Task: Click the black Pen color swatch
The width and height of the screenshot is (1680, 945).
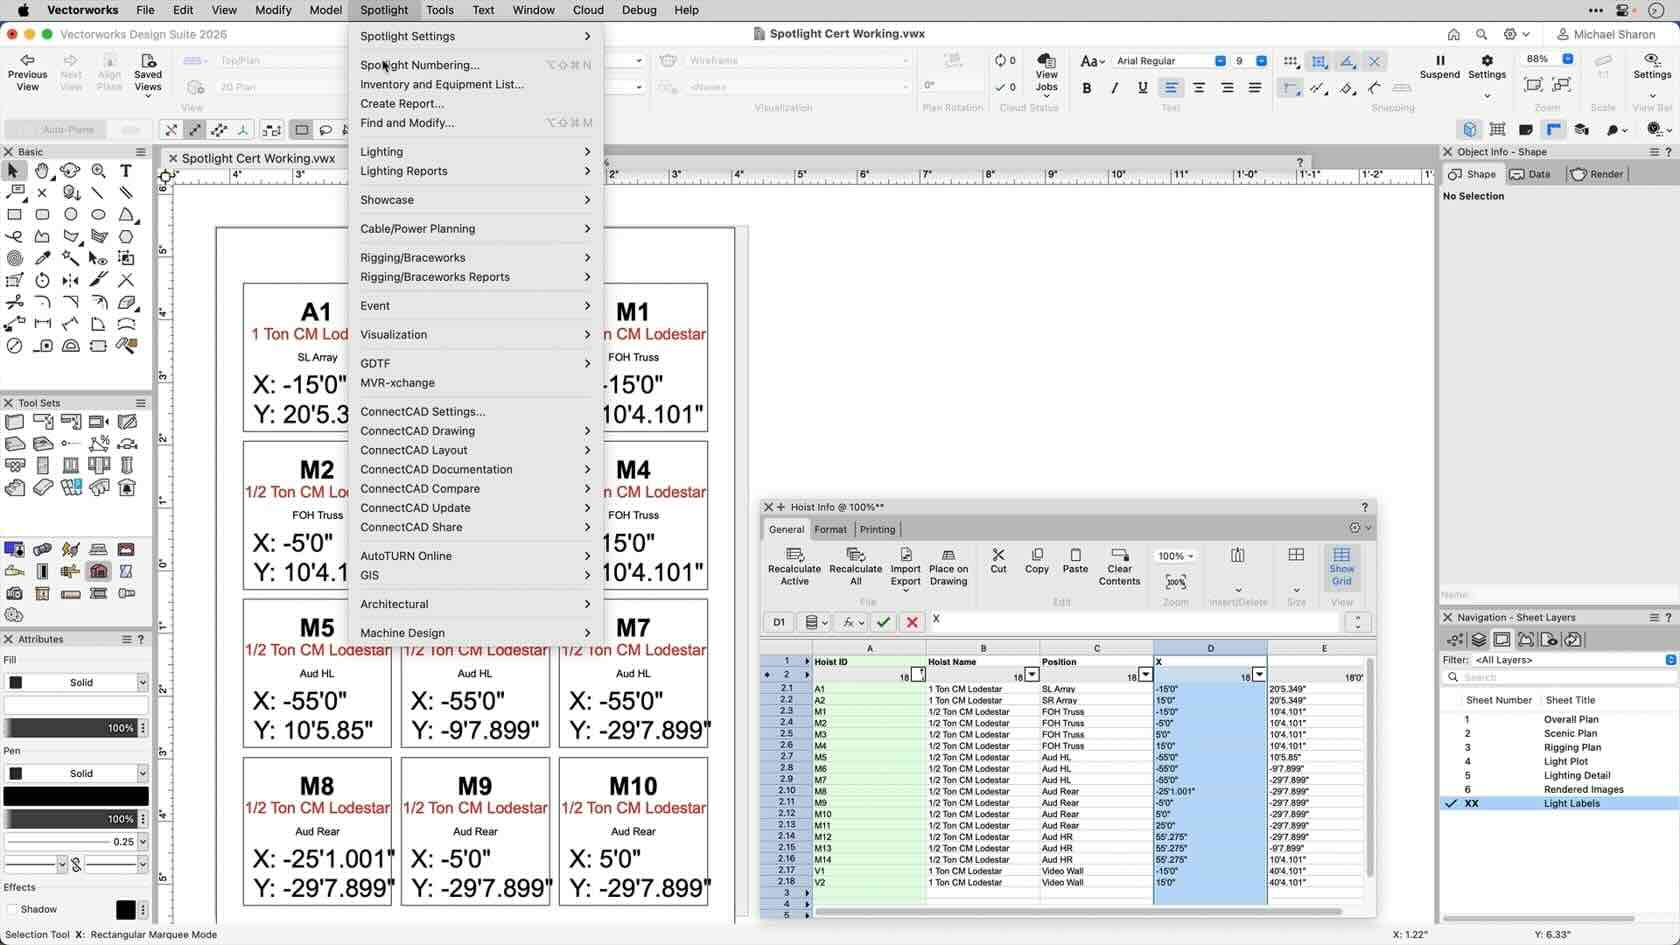Action: [76, 796]
